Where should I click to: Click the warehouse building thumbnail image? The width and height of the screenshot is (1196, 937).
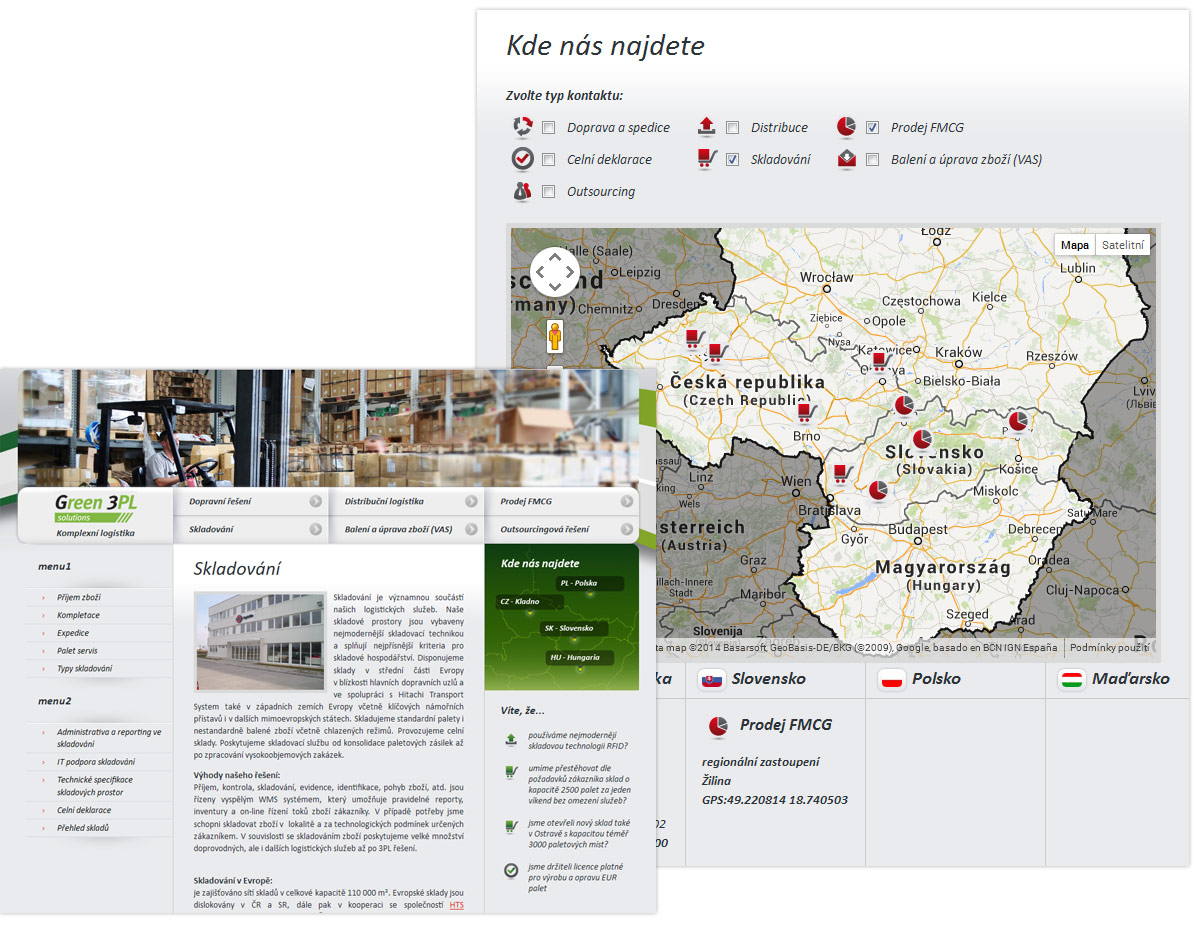260,641
